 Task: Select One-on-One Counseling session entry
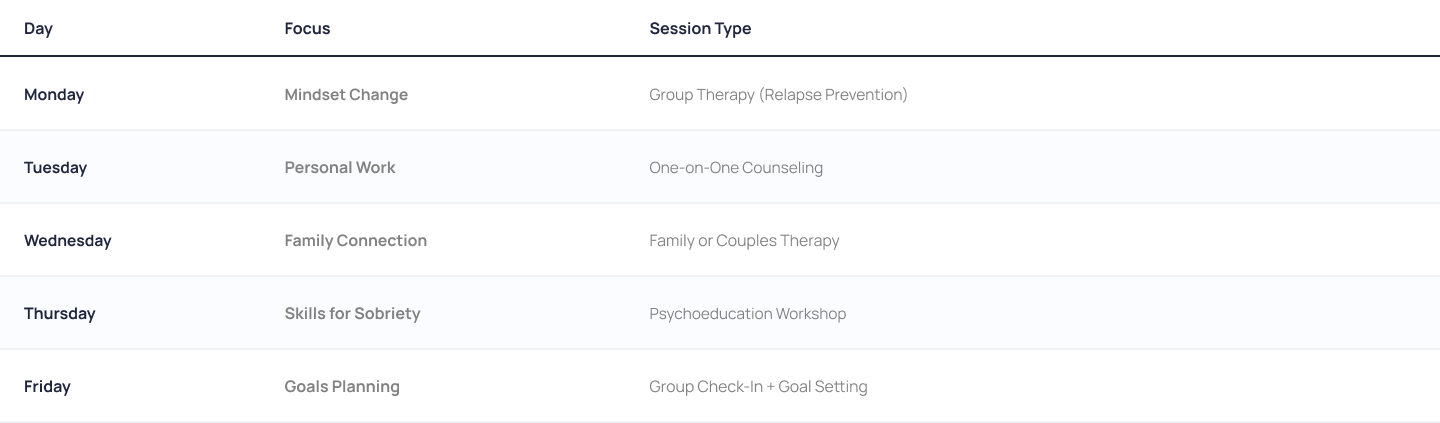click(736, 168)
